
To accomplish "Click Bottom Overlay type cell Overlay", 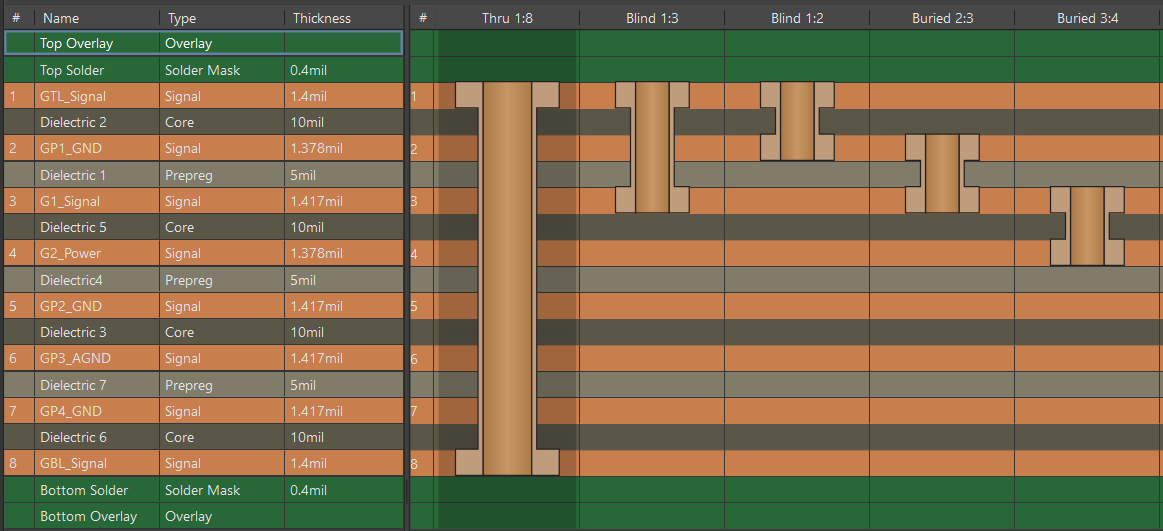I will (188, 516).
